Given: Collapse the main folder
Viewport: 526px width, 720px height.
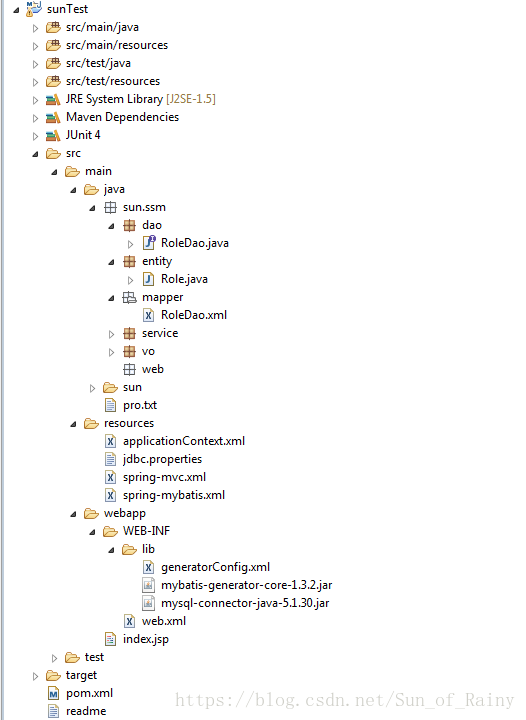Looking at the screenshot, I should point(54,172).
